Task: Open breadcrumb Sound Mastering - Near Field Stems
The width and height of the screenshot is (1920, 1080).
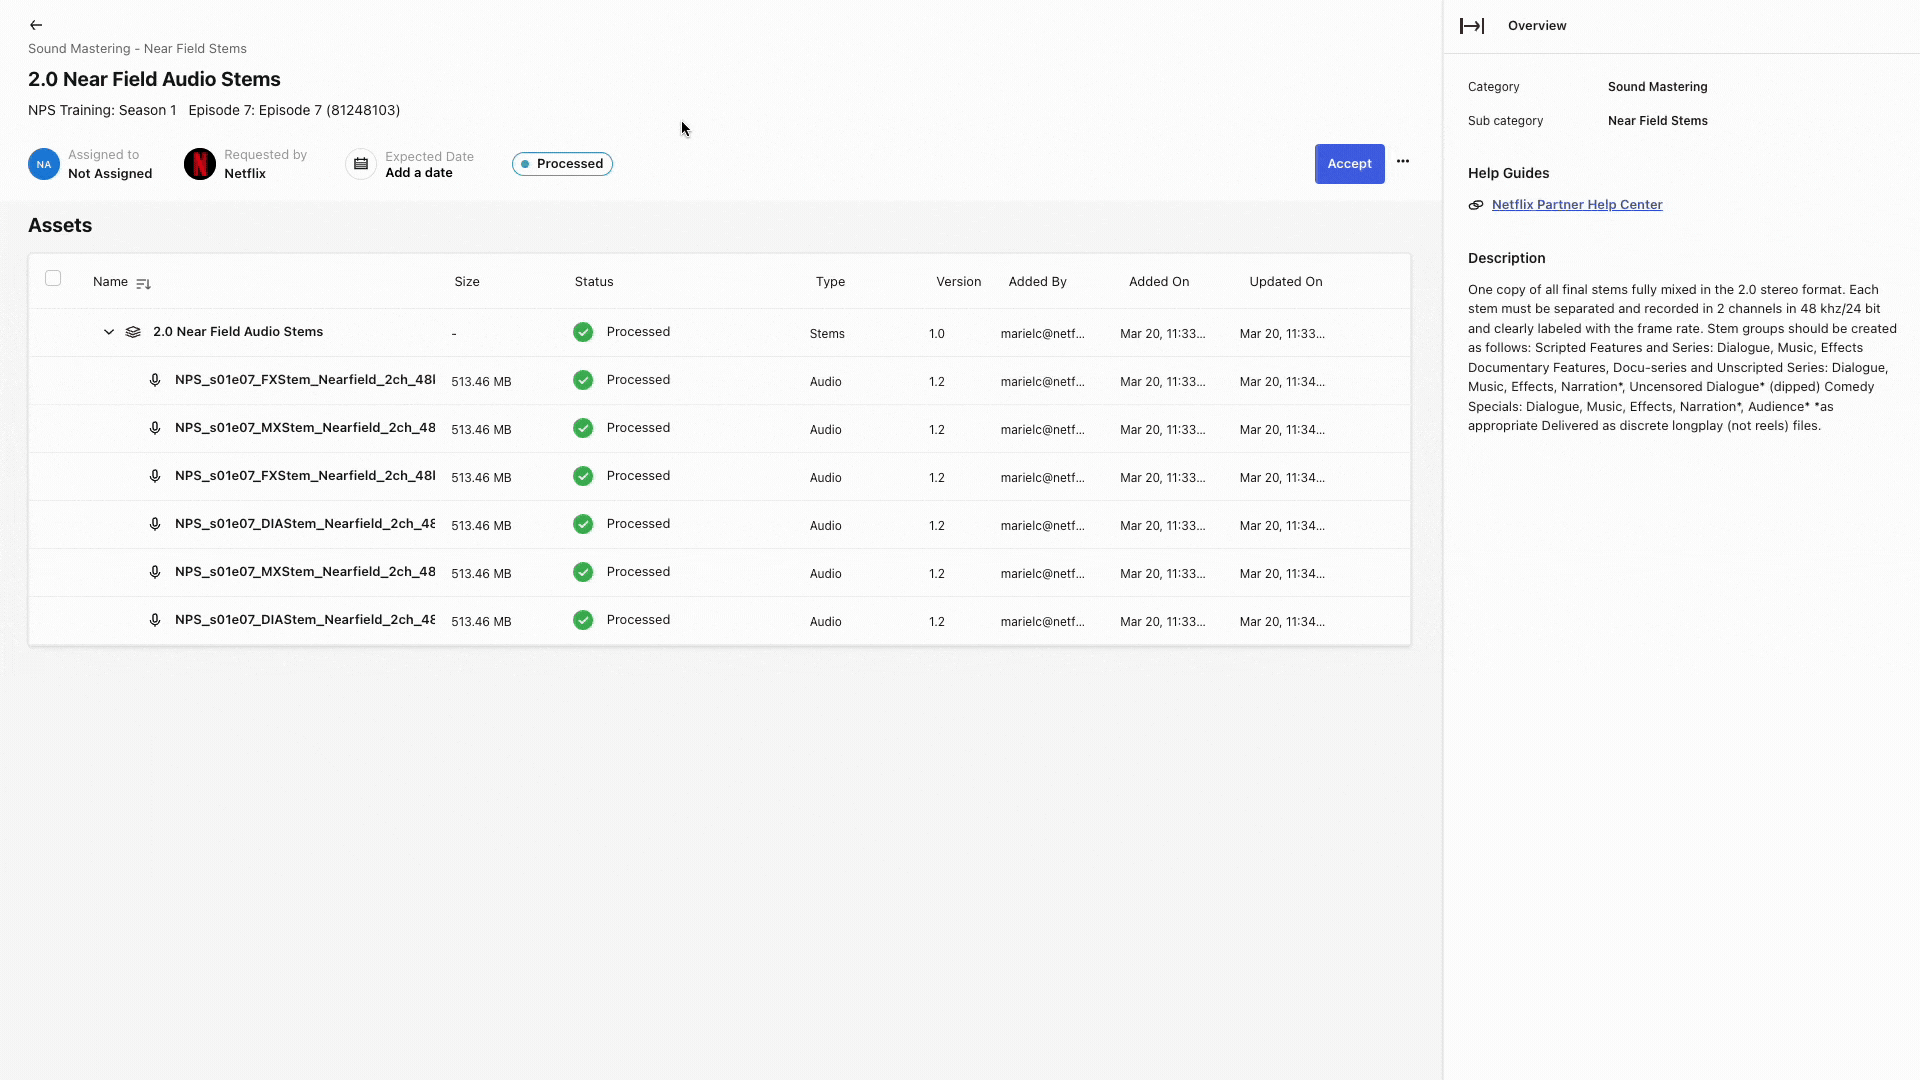Action: (x=137, y=48)
